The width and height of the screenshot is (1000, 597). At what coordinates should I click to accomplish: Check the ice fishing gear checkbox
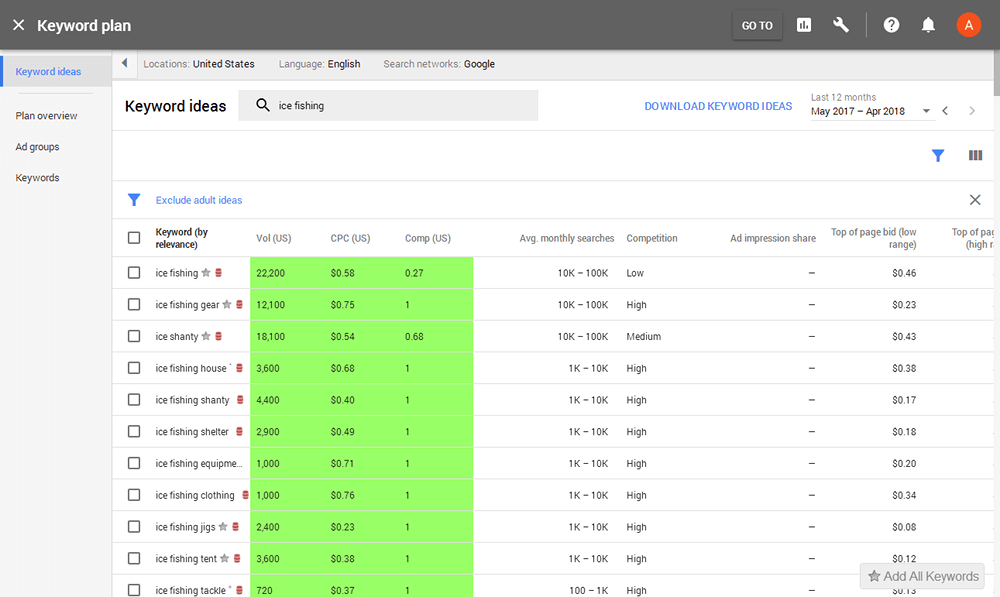click(134, 305)
